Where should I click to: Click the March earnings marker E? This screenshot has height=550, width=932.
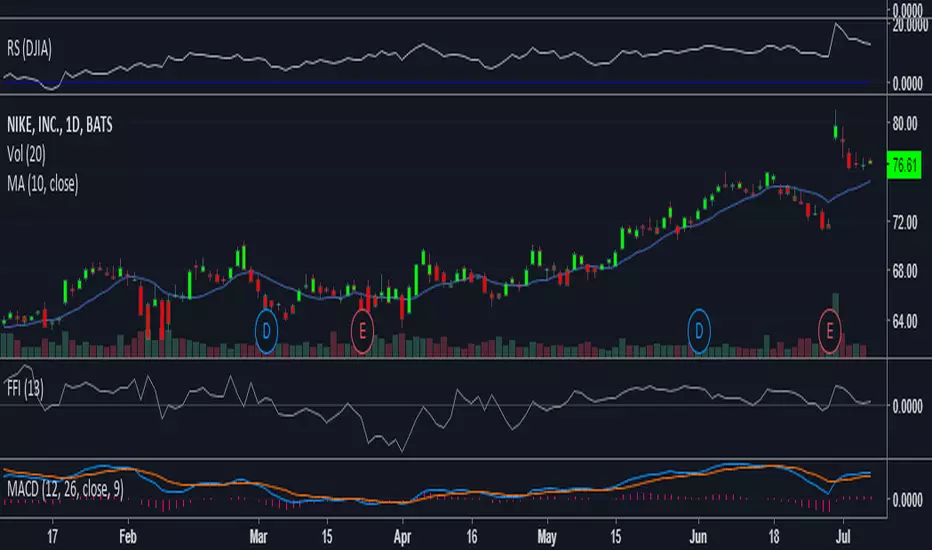[362, 332]
